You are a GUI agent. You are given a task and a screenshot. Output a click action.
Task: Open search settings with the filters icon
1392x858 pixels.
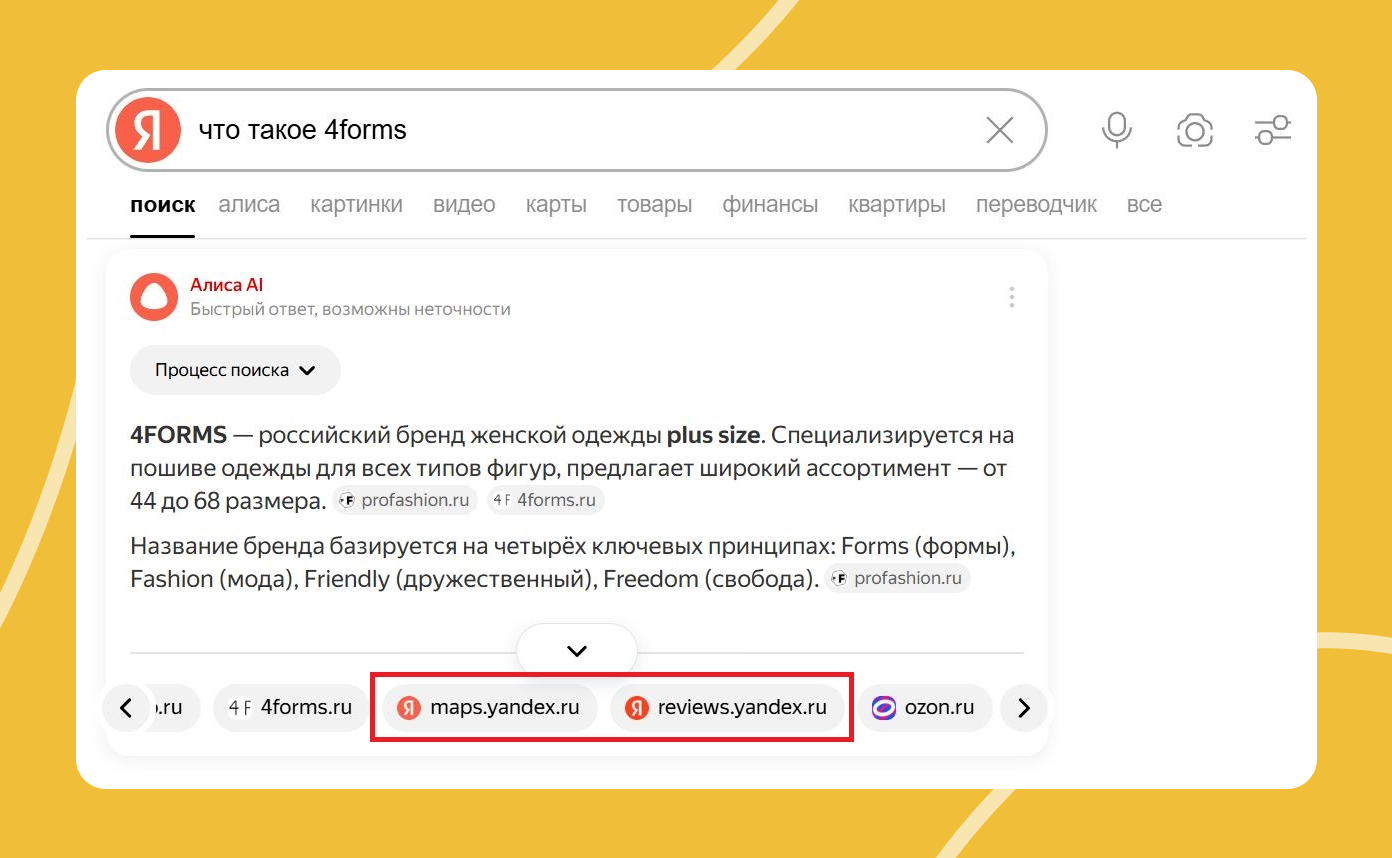[1272, 130]
